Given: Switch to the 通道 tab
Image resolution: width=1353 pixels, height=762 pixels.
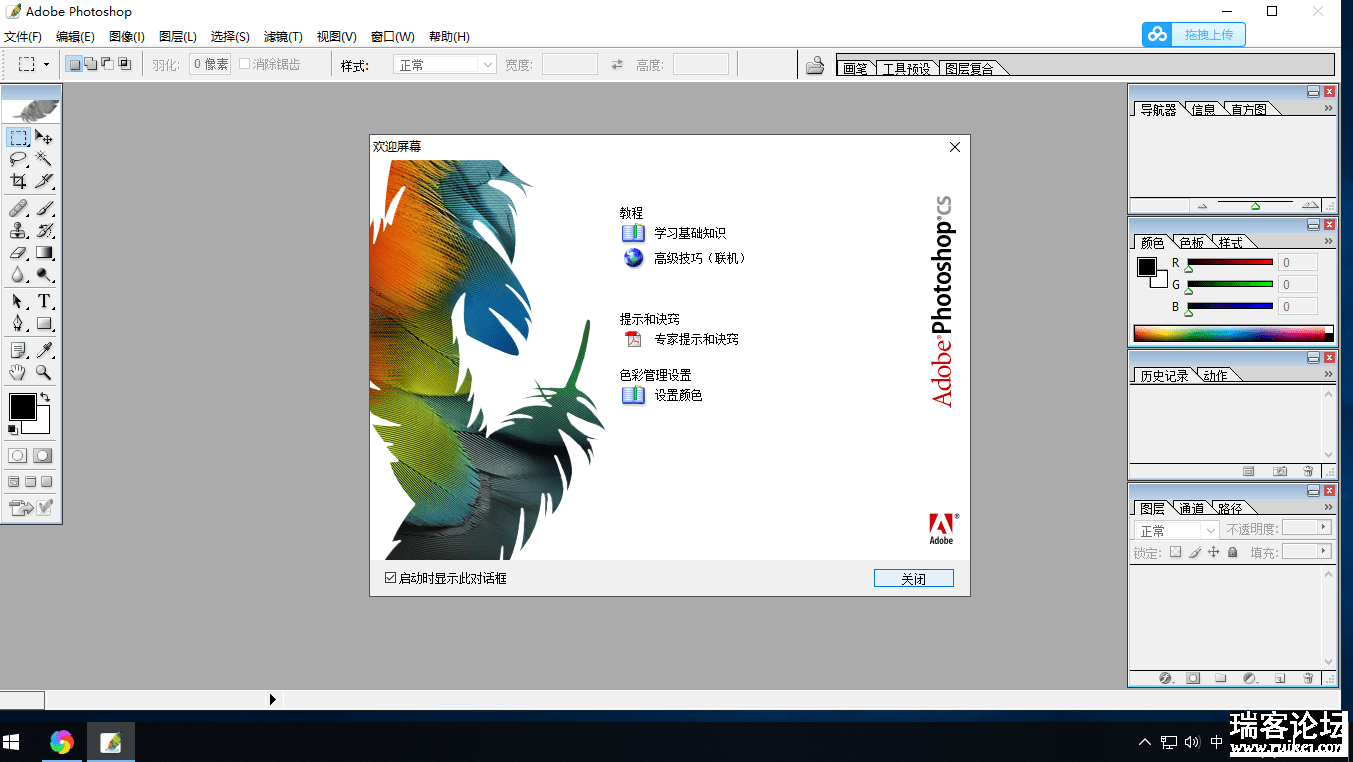Looking at the screenshot, I should coord(1191,508).
